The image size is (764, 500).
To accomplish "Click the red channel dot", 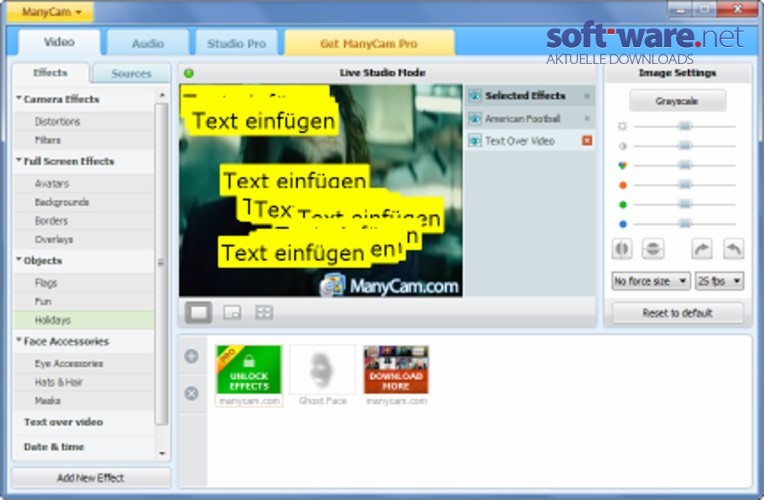I will click(622, 185).
